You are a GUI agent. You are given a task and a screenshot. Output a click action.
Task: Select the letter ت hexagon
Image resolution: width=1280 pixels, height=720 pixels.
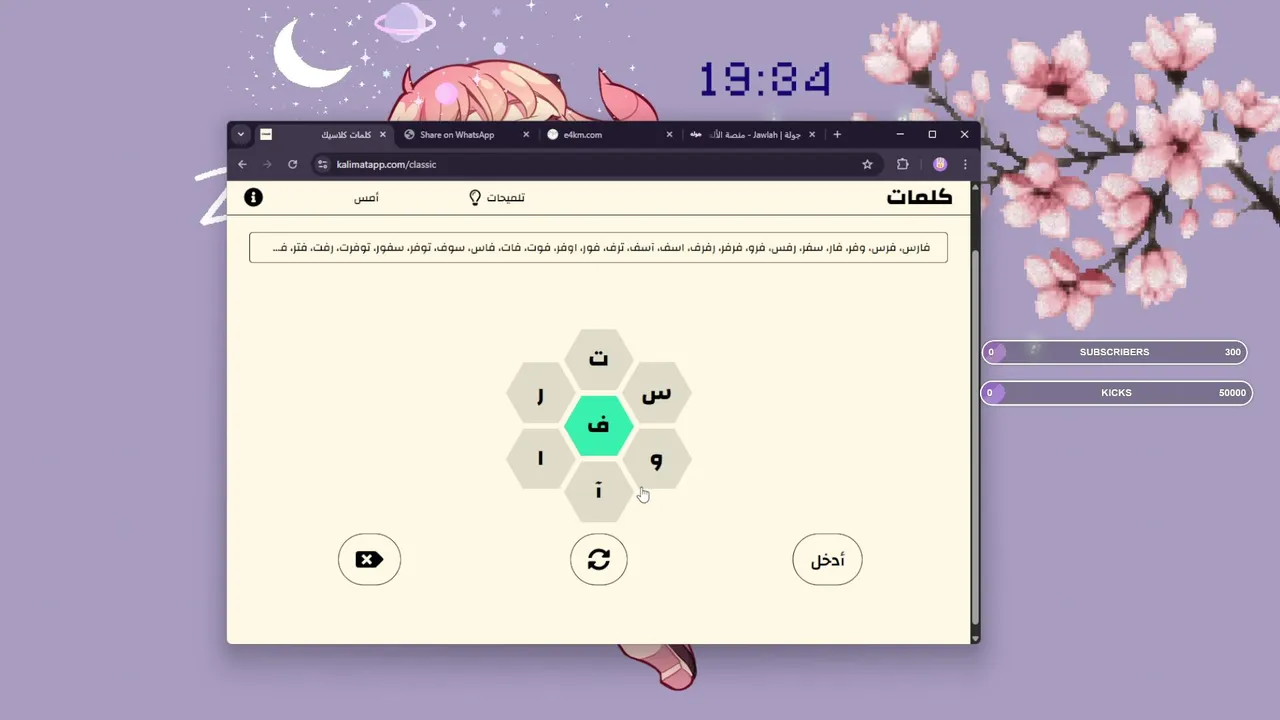coord(598,359)
